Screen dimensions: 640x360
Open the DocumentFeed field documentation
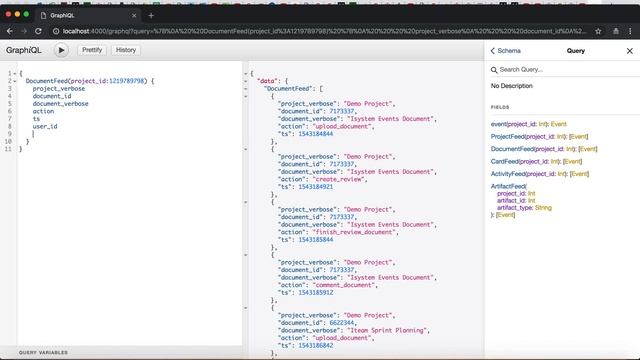[512, 149]
